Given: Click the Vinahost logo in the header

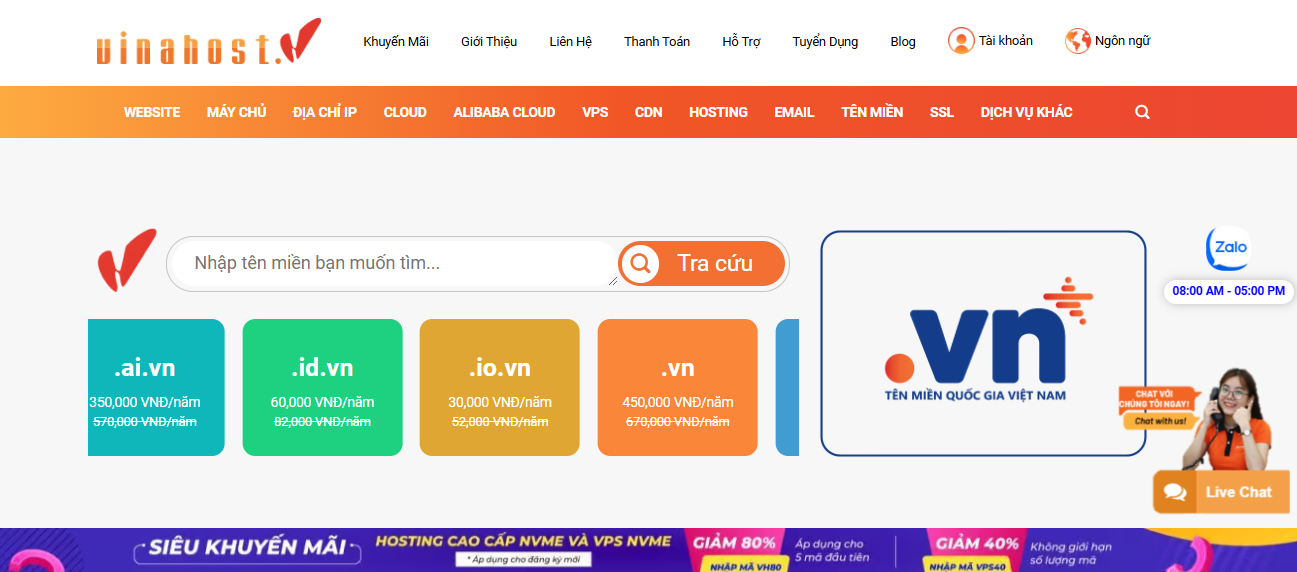Looking at the screenshot, I should point(208,42).
